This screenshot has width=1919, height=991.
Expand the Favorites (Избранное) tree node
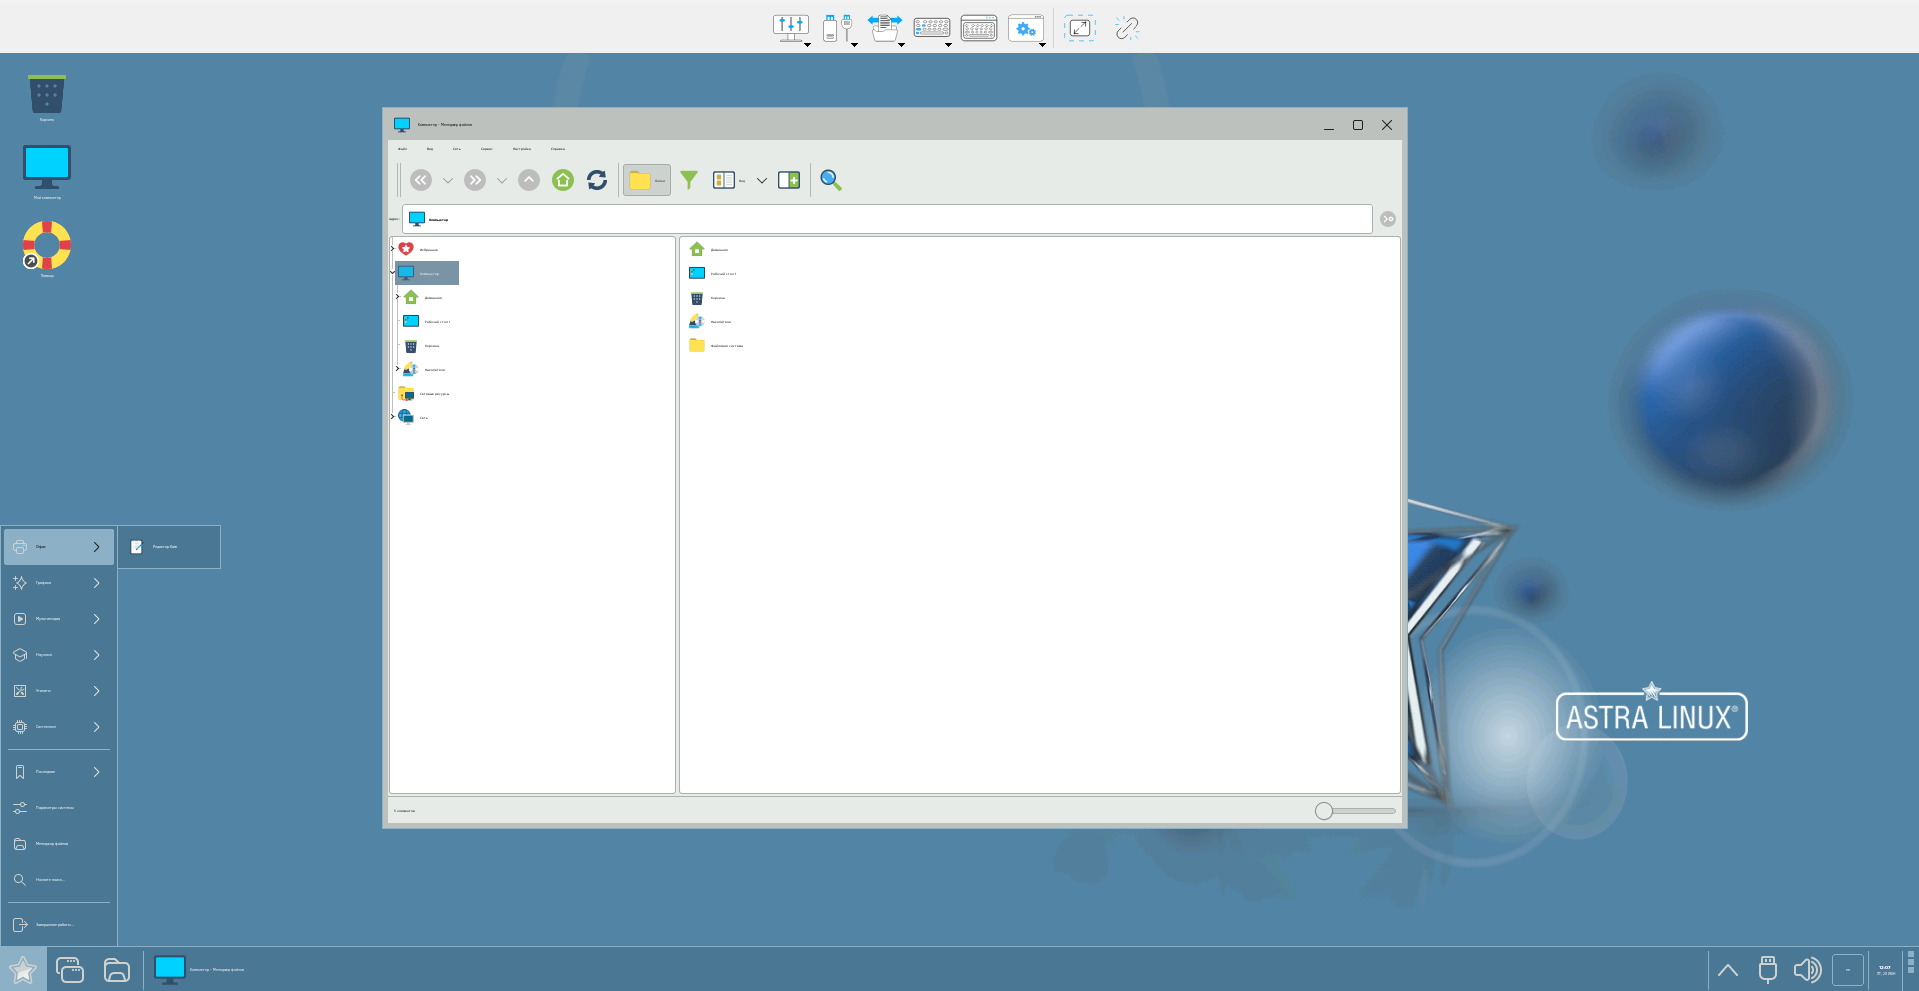392,249
